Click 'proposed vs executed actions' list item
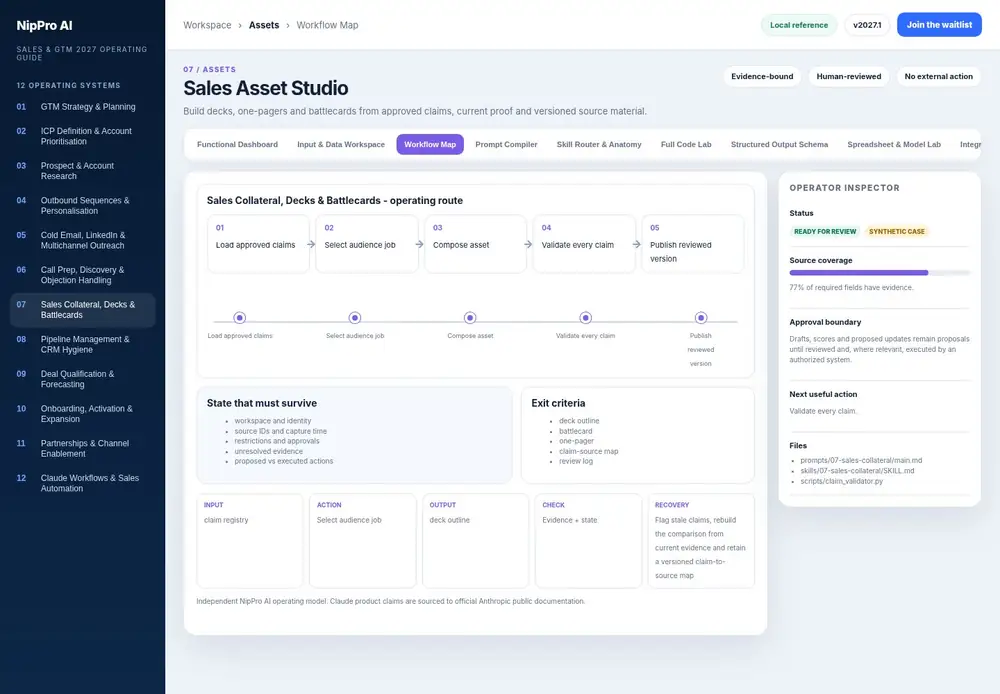 (284, 461)
